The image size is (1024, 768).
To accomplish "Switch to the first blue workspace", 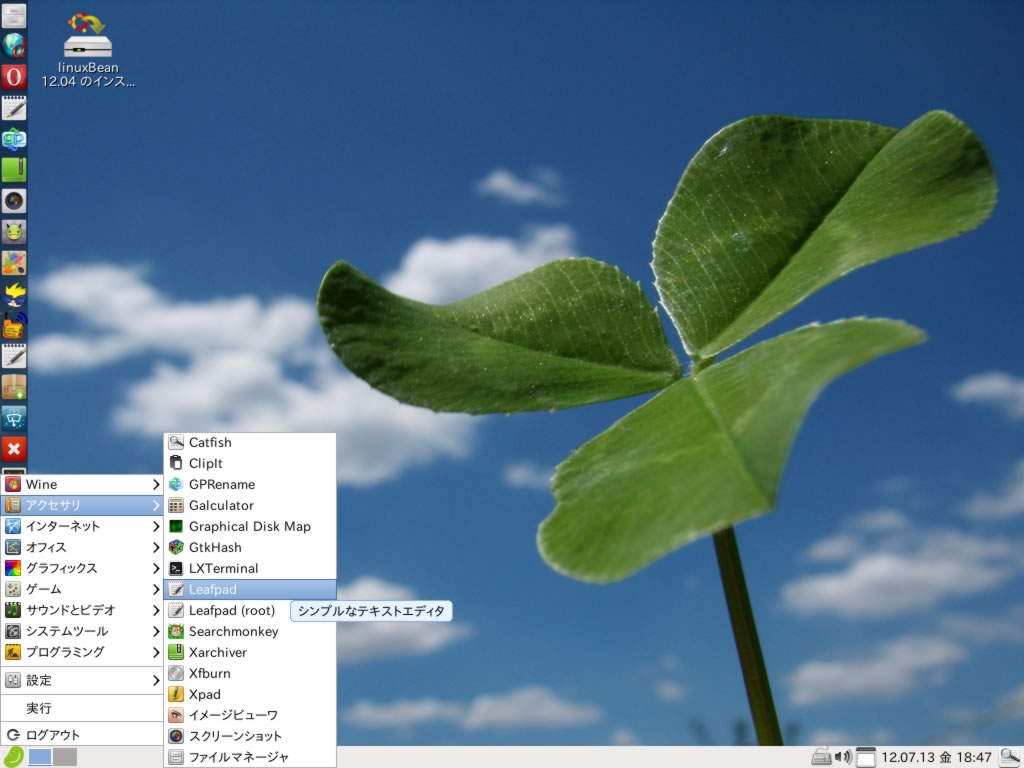I will coord(40,757).
